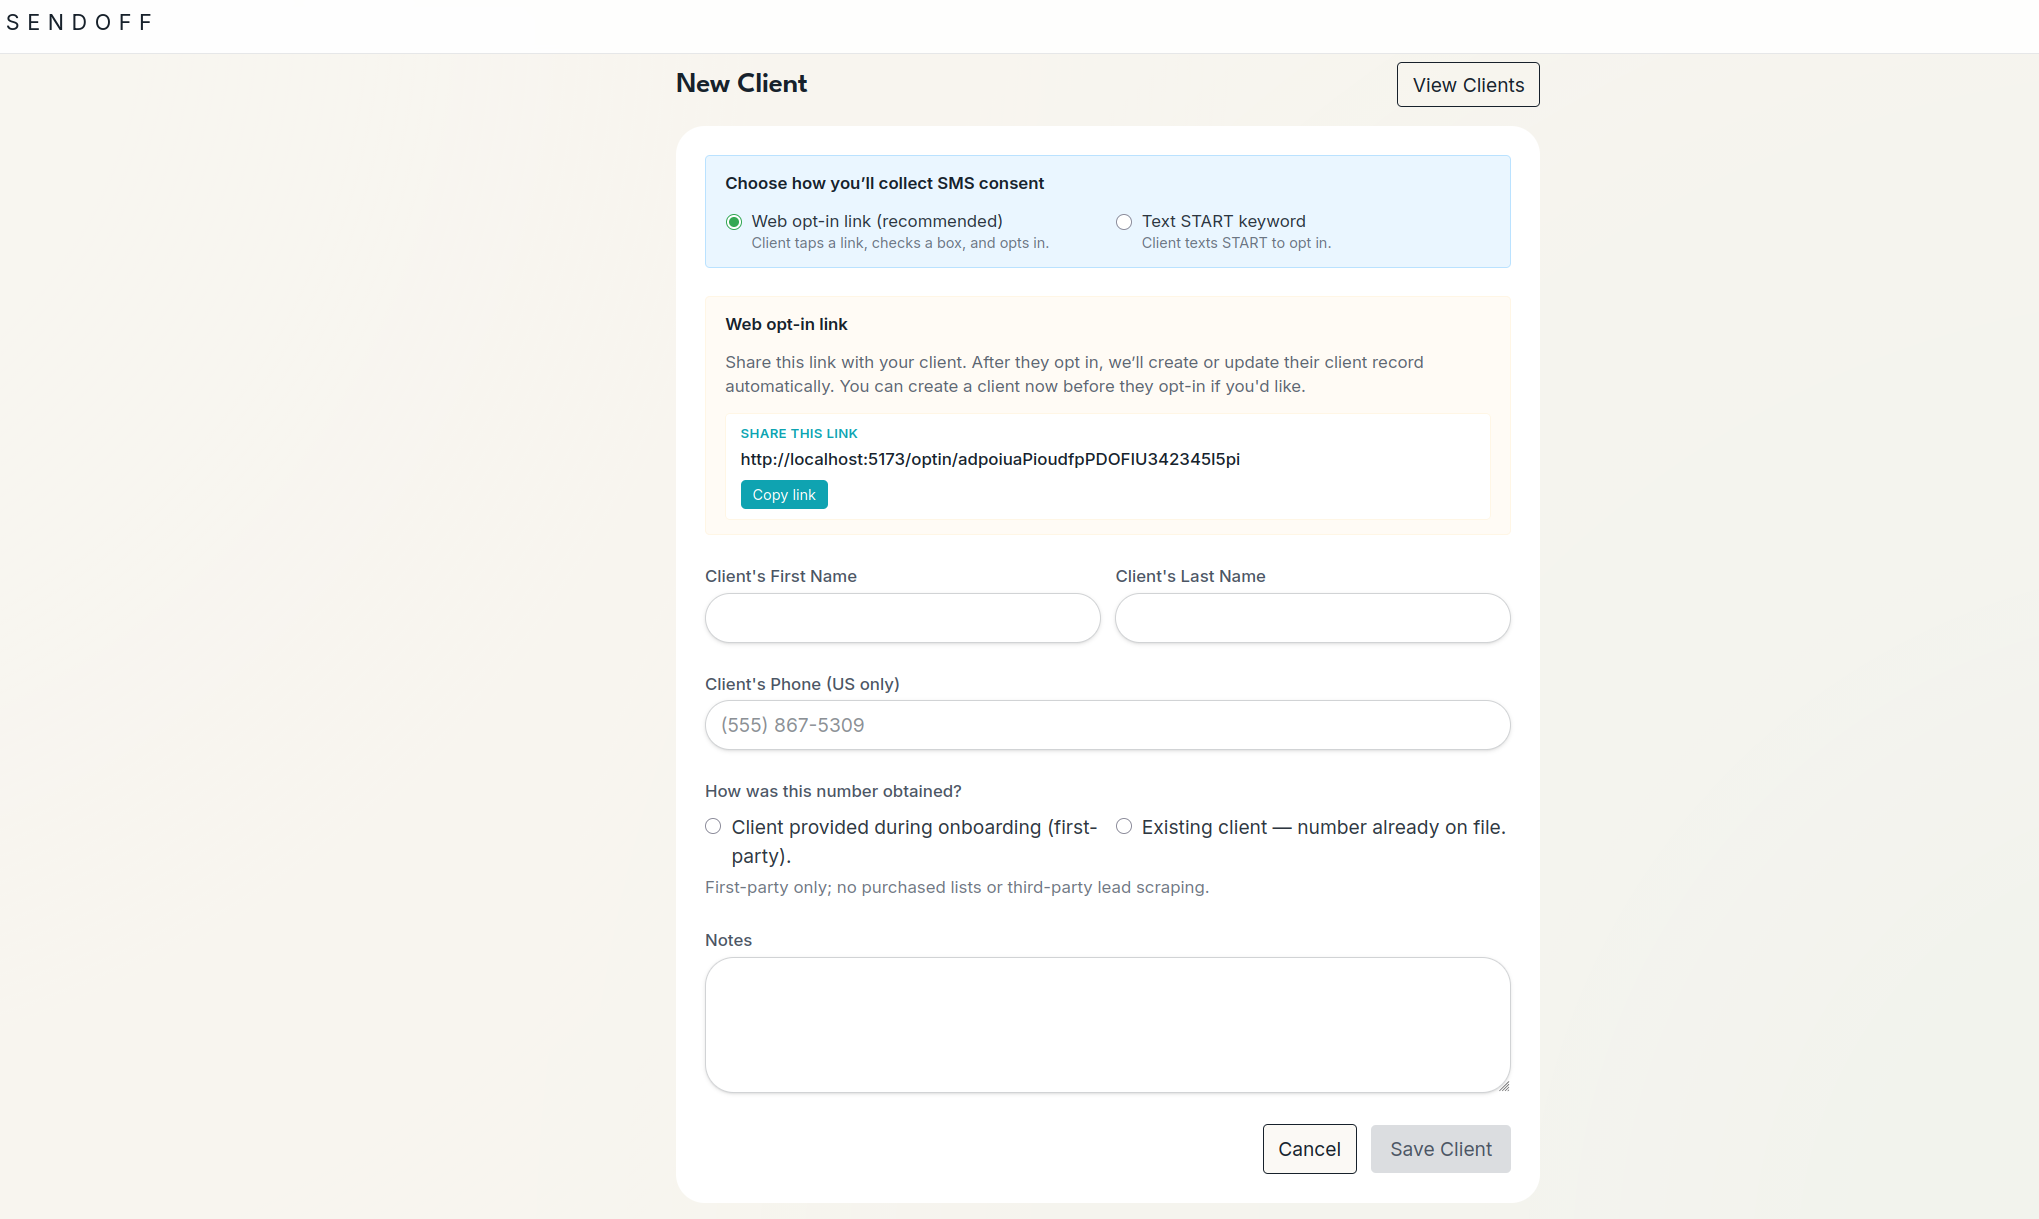Focus the Client's Last Name field
Screen dimensions: 2039x1219
(1312, 618)
